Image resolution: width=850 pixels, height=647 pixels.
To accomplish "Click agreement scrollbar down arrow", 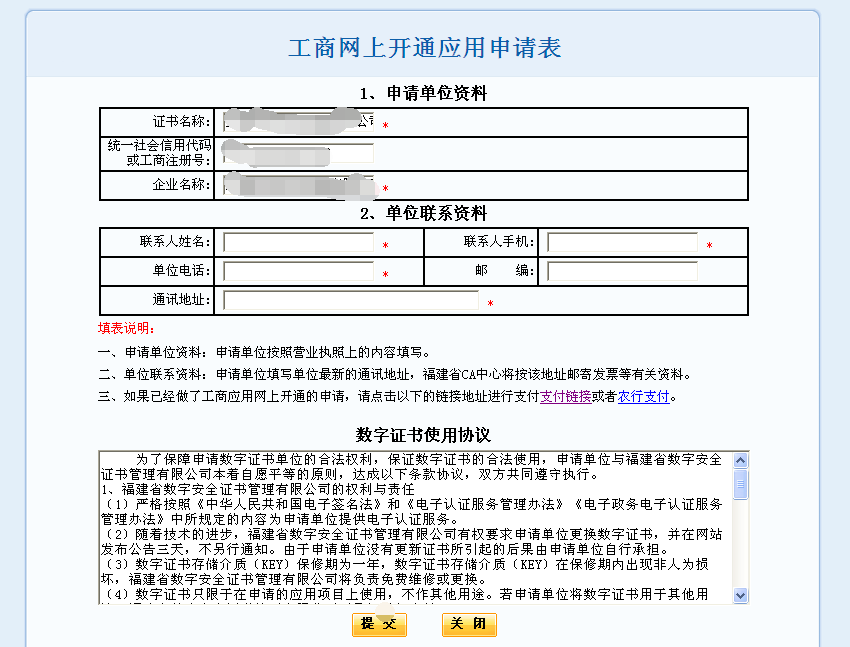I will (740, 596).
